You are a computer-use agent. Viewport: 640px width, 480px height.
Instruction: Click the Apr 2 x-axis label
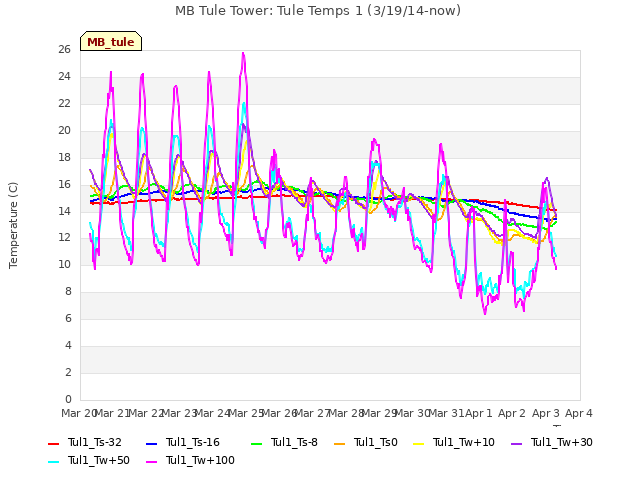512,413
